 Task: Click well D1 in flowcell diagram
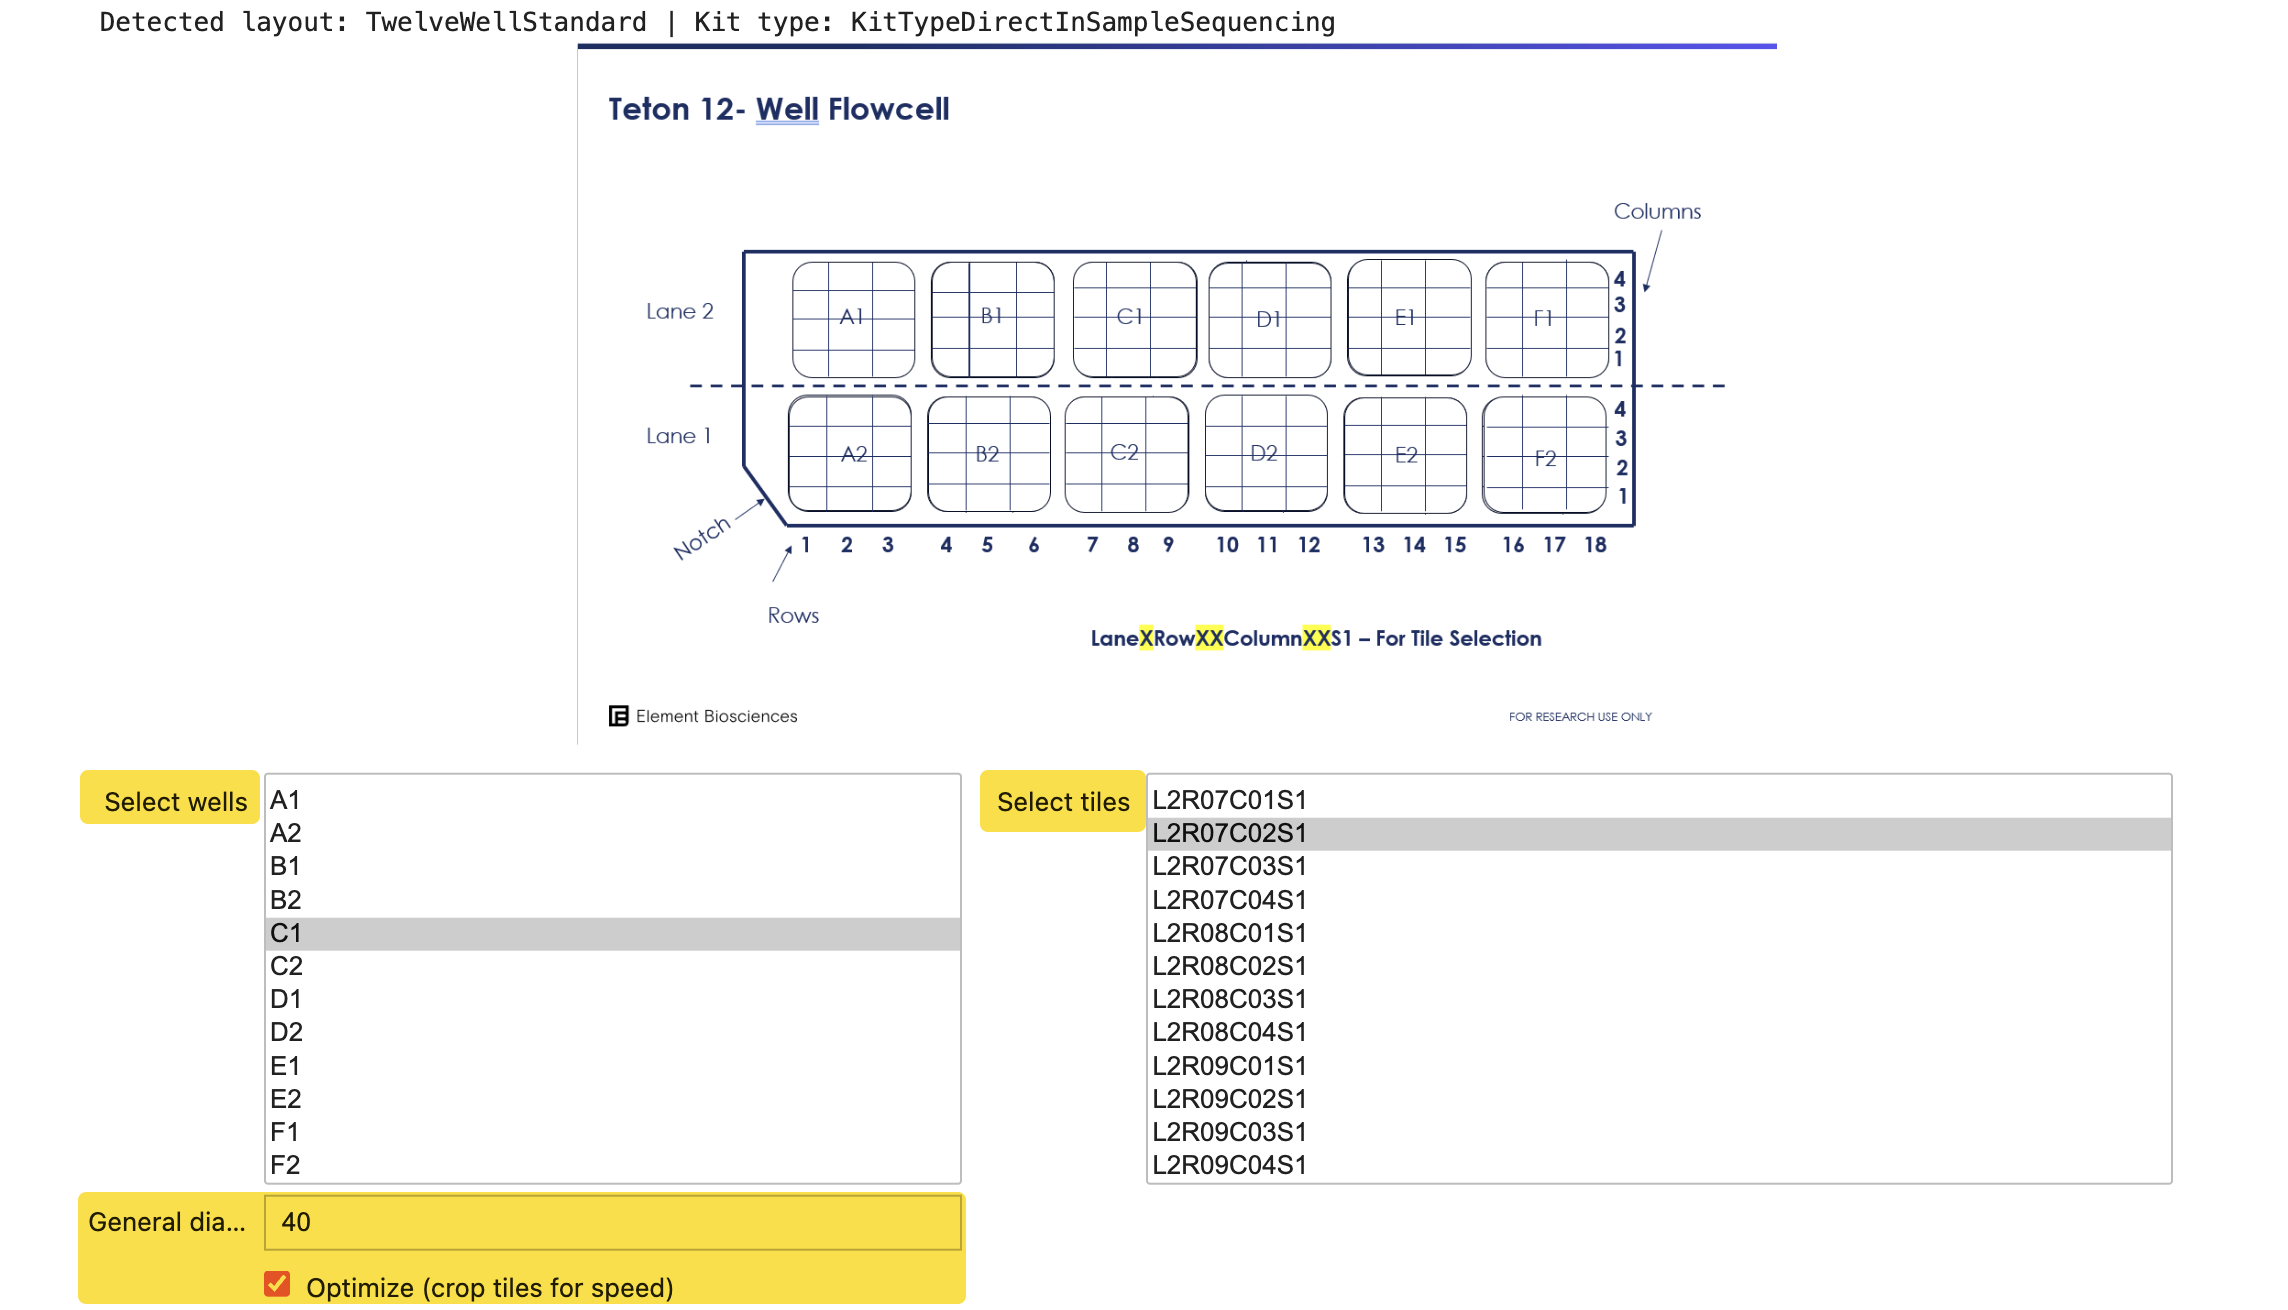tap(1270, 319)
